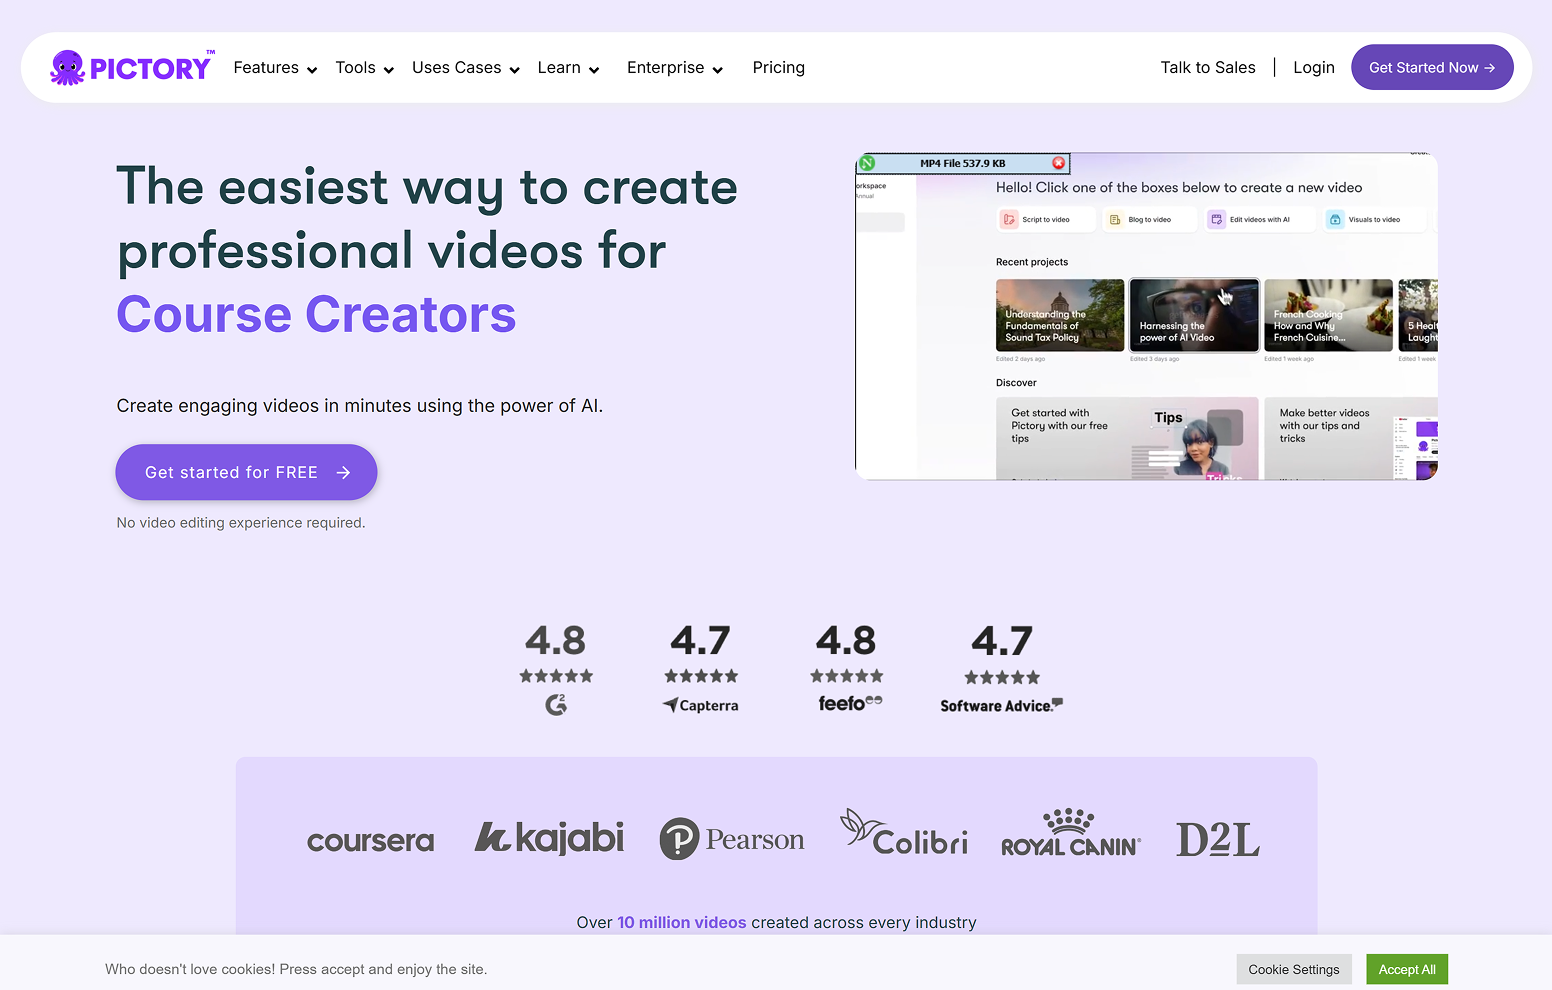Screen dimensions: 1552x990
Task: Go to the Pricing page
Action: [x=778, y=68]
